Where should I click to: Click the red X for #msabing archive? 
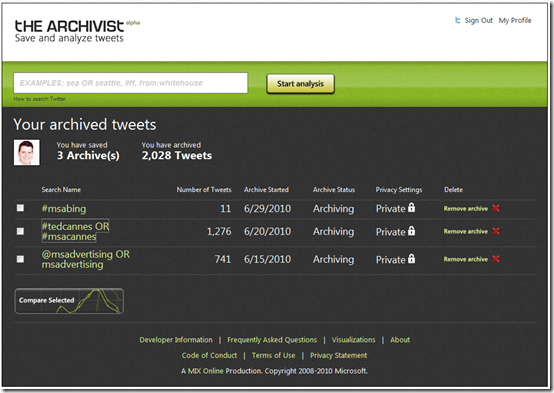click(496, 208)
